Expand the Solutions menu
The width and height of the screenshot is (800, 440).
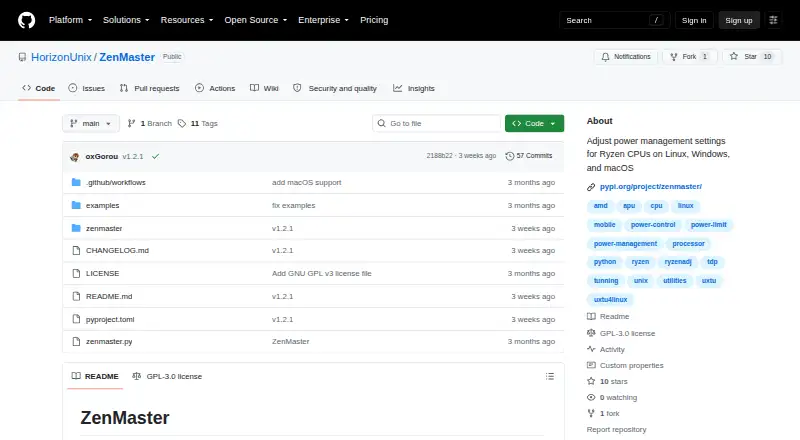[126, 20]
